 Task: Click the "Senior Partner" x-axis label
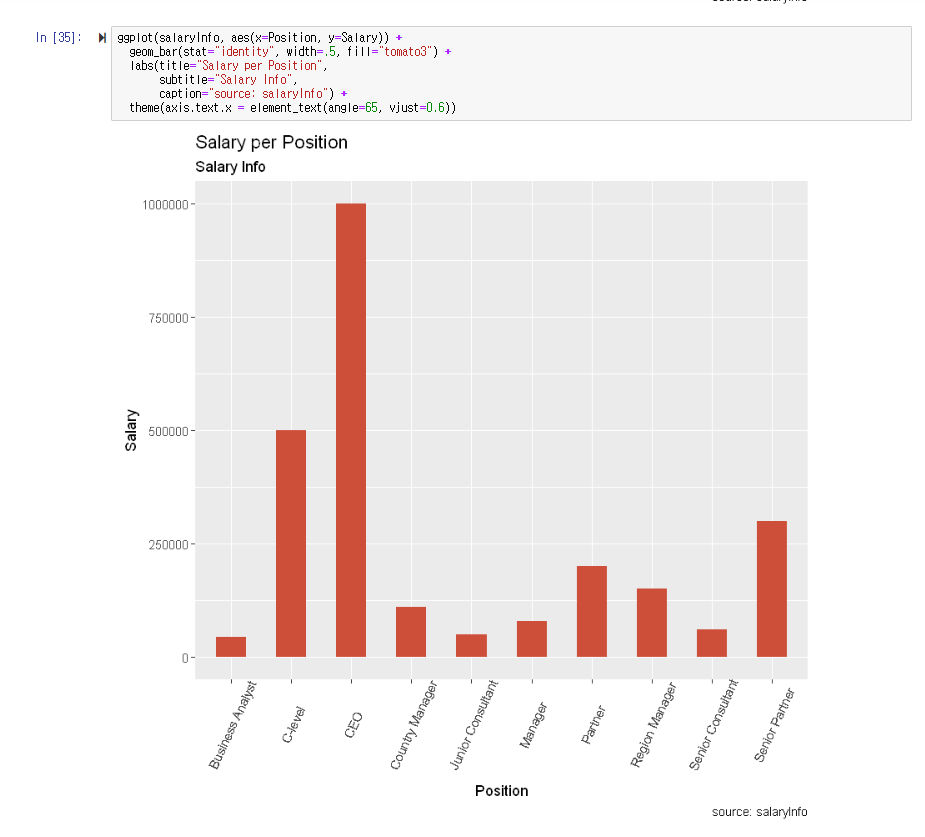pyautogui.click(x=775, y=724)
